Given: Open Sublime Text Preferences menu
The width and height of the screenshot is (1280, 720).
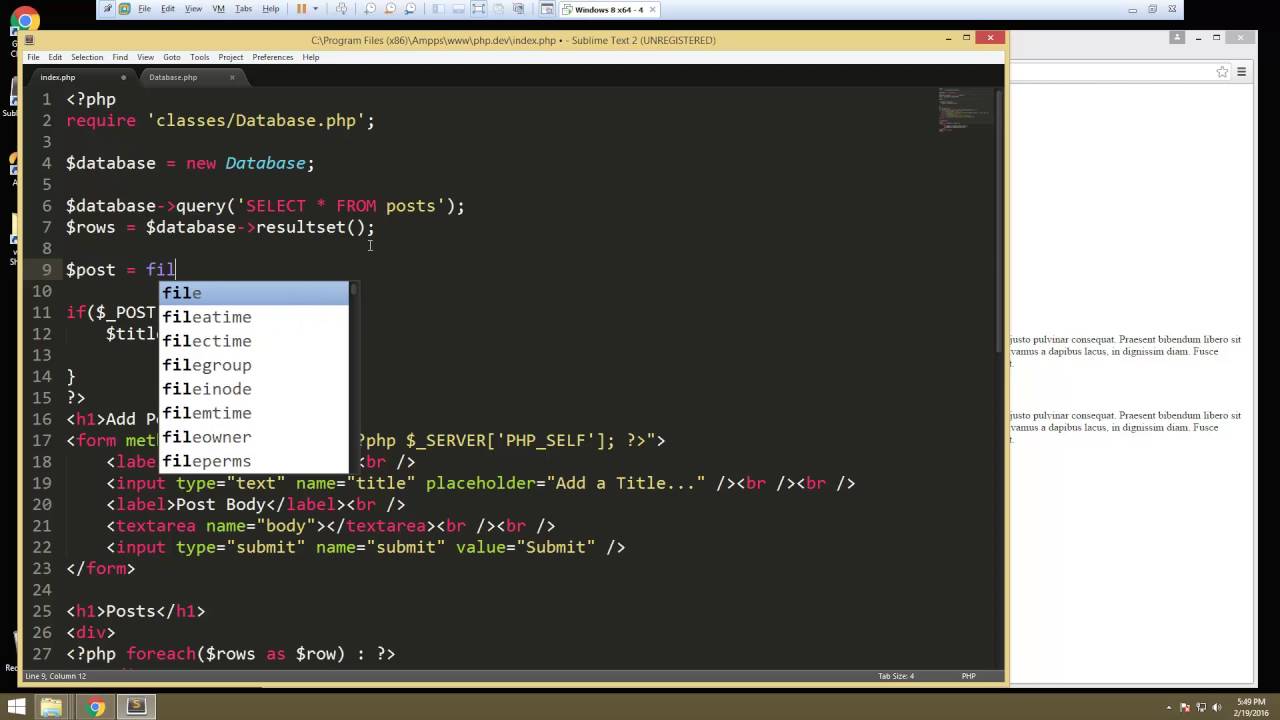Looking at the screenshot, I should point(273,57).
